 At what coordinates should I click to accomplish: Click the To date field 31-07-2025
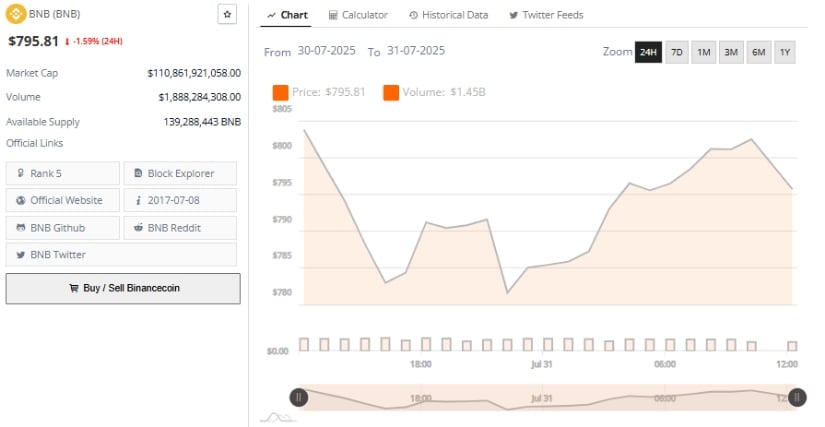[416, 51]
